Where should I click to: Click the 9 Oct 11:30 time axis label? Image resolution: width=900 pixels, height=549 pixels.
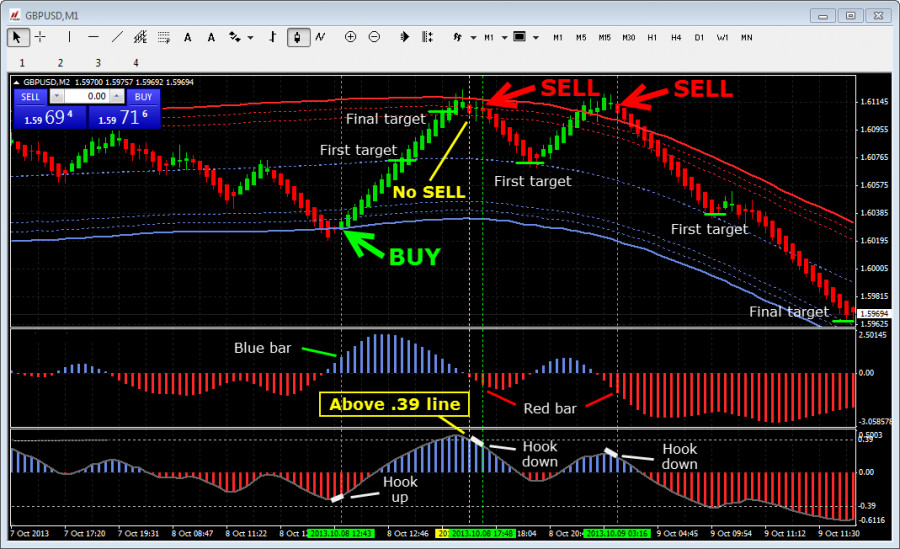(839, 533)
